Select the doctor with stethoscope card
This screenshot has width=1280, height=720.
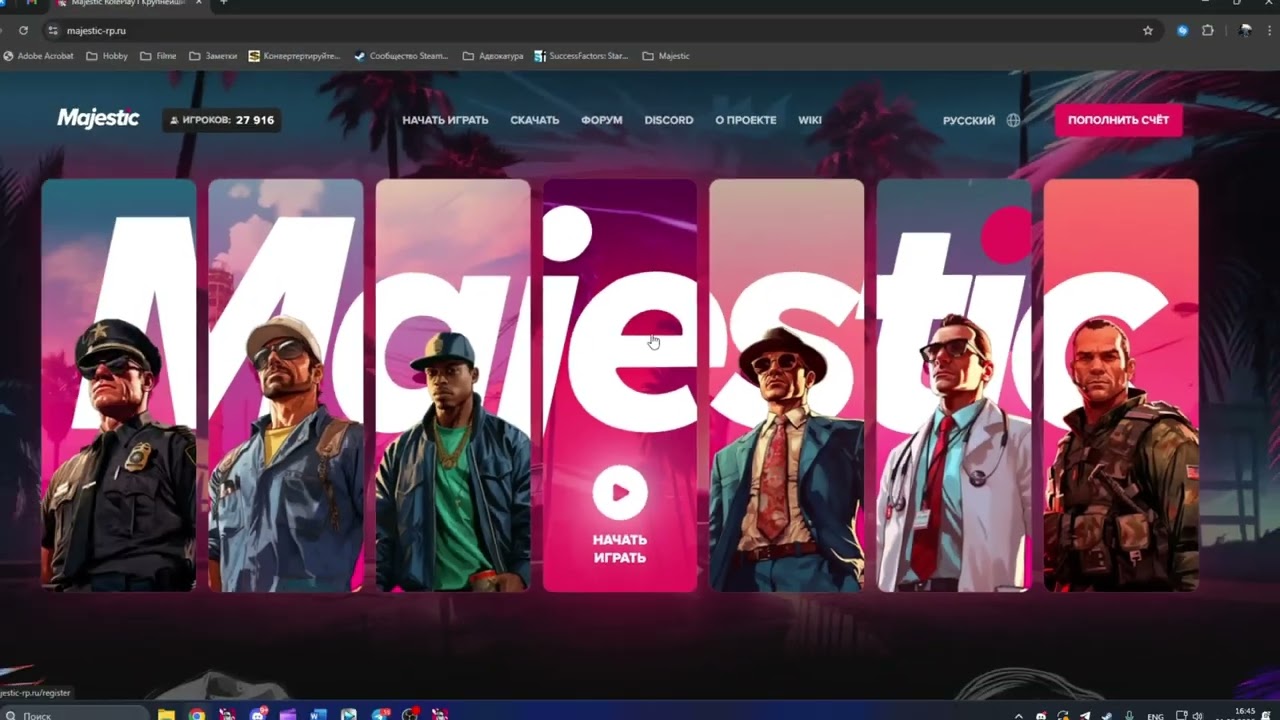(954, 385)
